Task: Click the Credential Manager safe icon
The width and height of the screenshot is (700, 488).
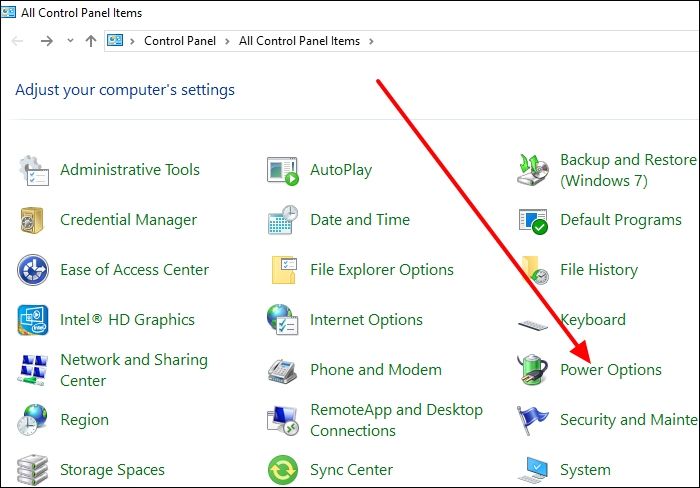Action: point(33,220)
